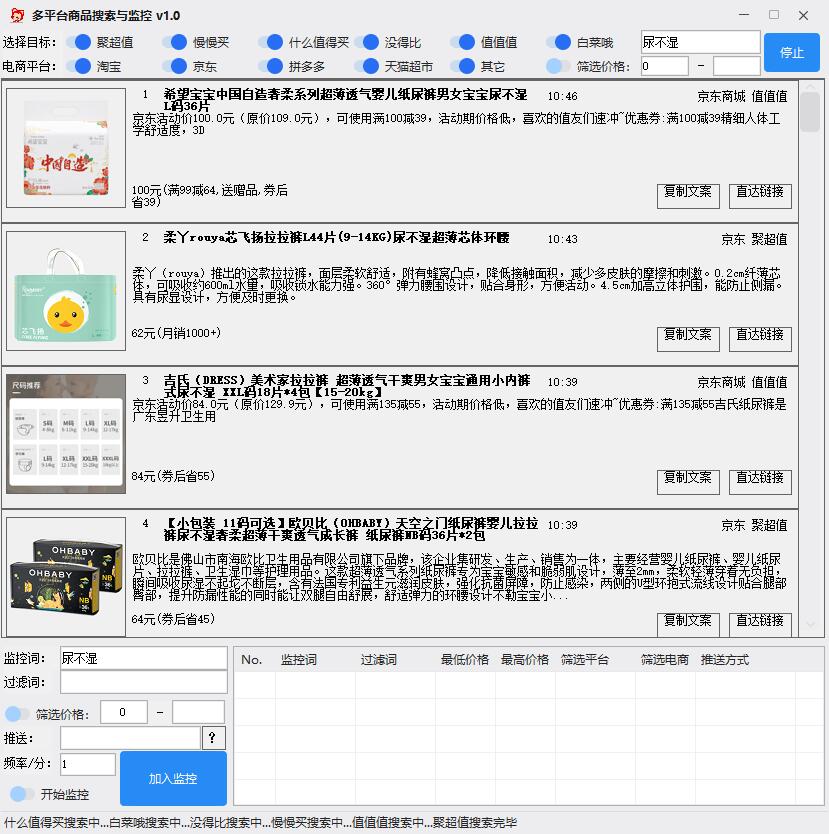Image resolution: width=829 pixels, height=834 pixels.
Task: Click the app logo in the title bar
Action: click(x=15, y=15)
